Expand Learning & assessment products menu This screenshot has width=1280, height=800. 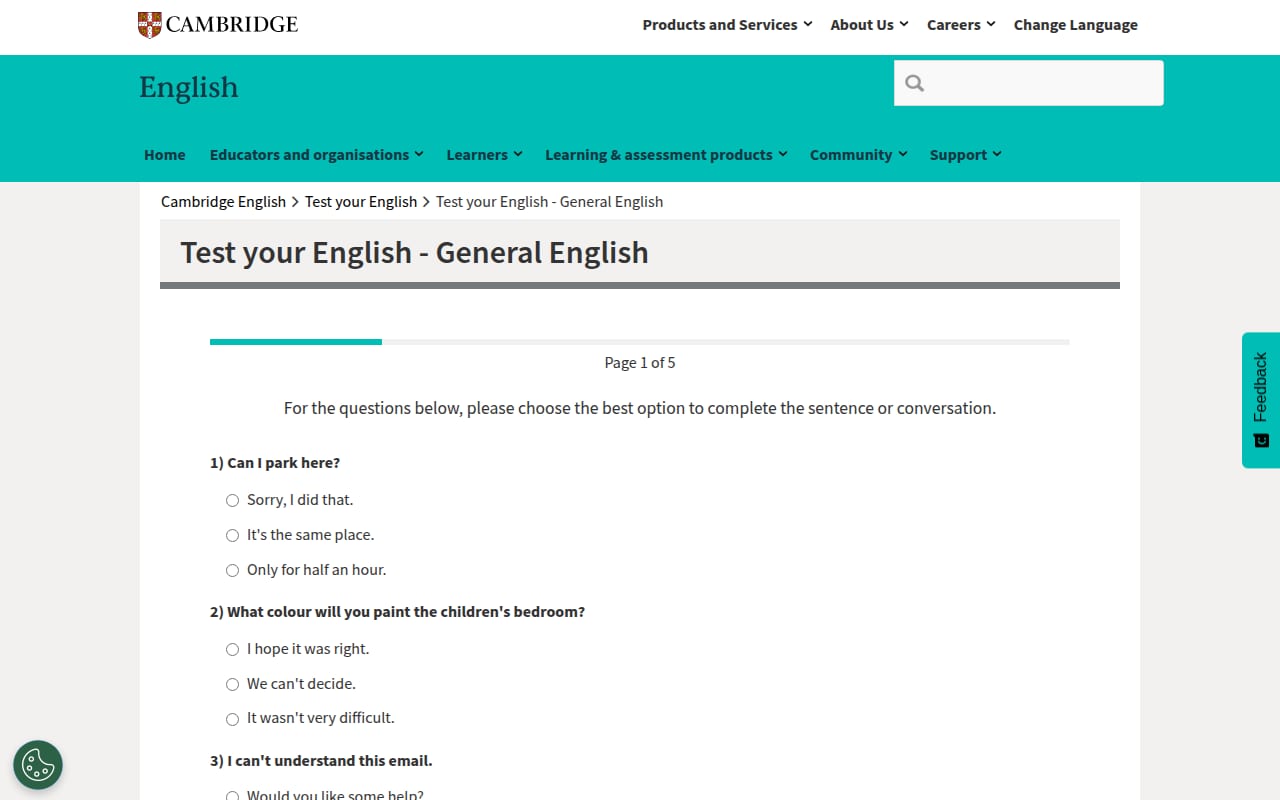coord(666,155)
